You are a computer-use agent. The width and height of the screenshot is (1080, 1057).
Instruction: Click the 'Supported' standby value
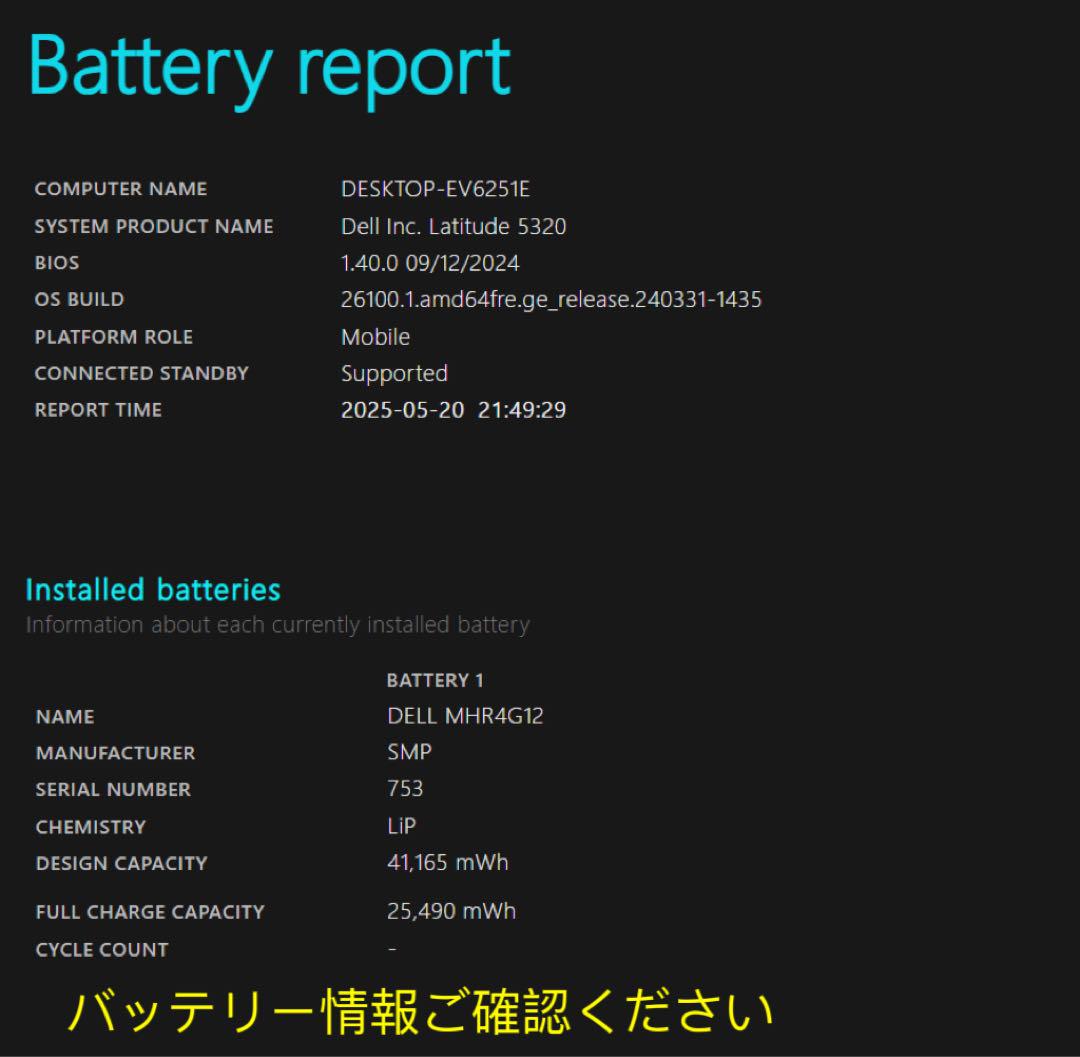click(x=394, y=374)
